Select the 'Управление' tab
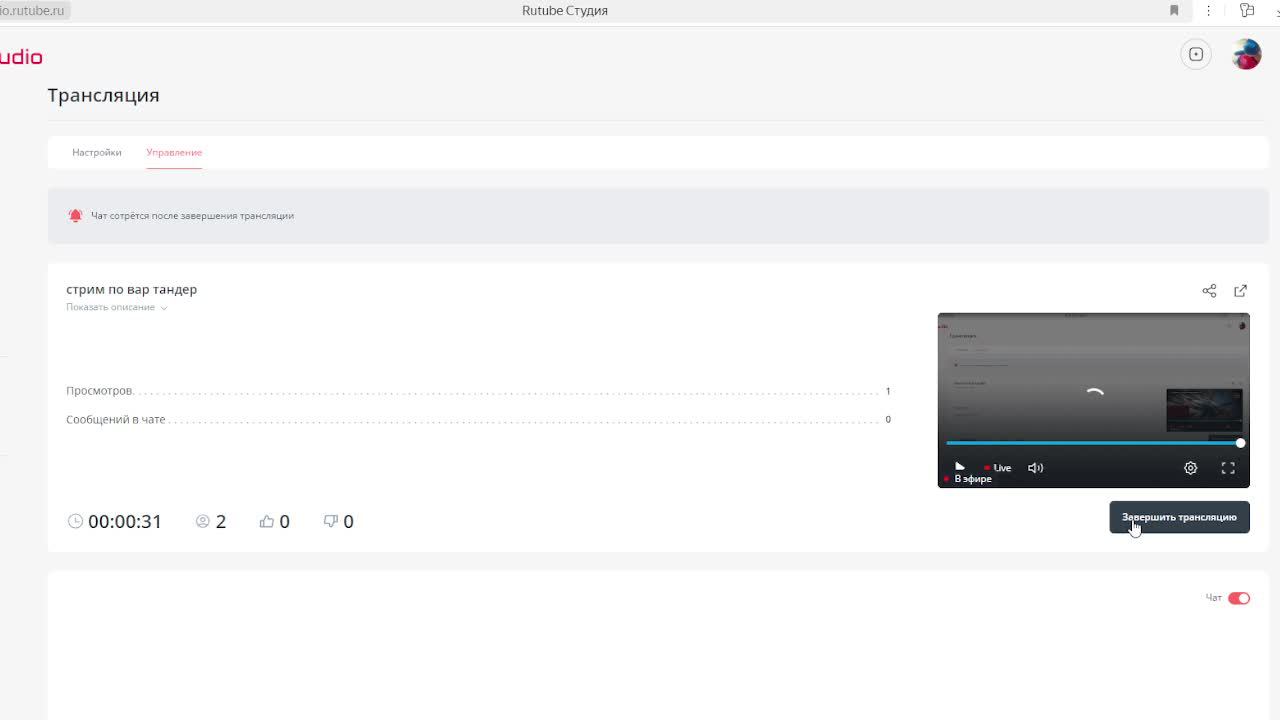Screen dimensions: 1280x720 [x=174, y=152]
